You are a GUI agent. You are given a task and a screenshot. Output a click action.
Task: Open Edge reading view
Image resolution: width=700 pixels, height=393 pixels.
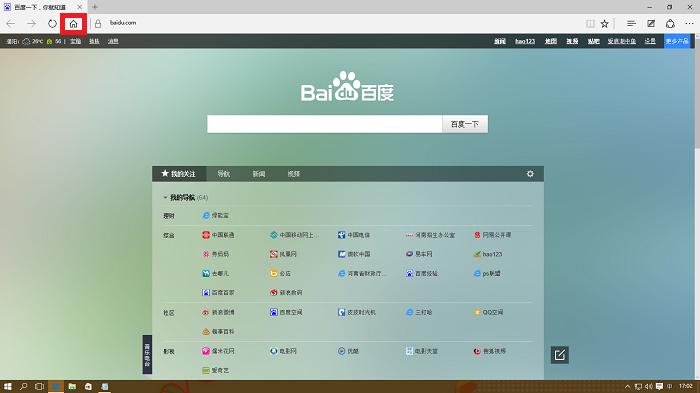[x=590, y=24]
